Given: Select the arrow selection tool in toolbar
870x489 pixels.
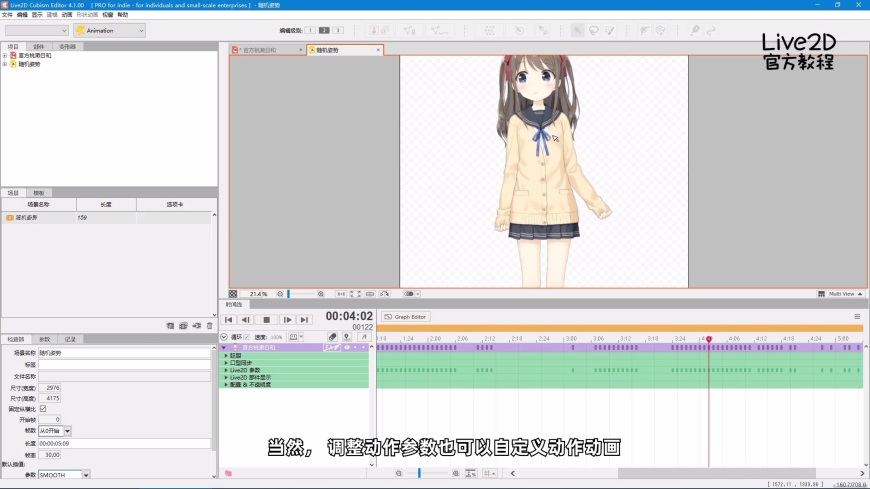Looking at the screenshot, I should click(x=578, y=31).
